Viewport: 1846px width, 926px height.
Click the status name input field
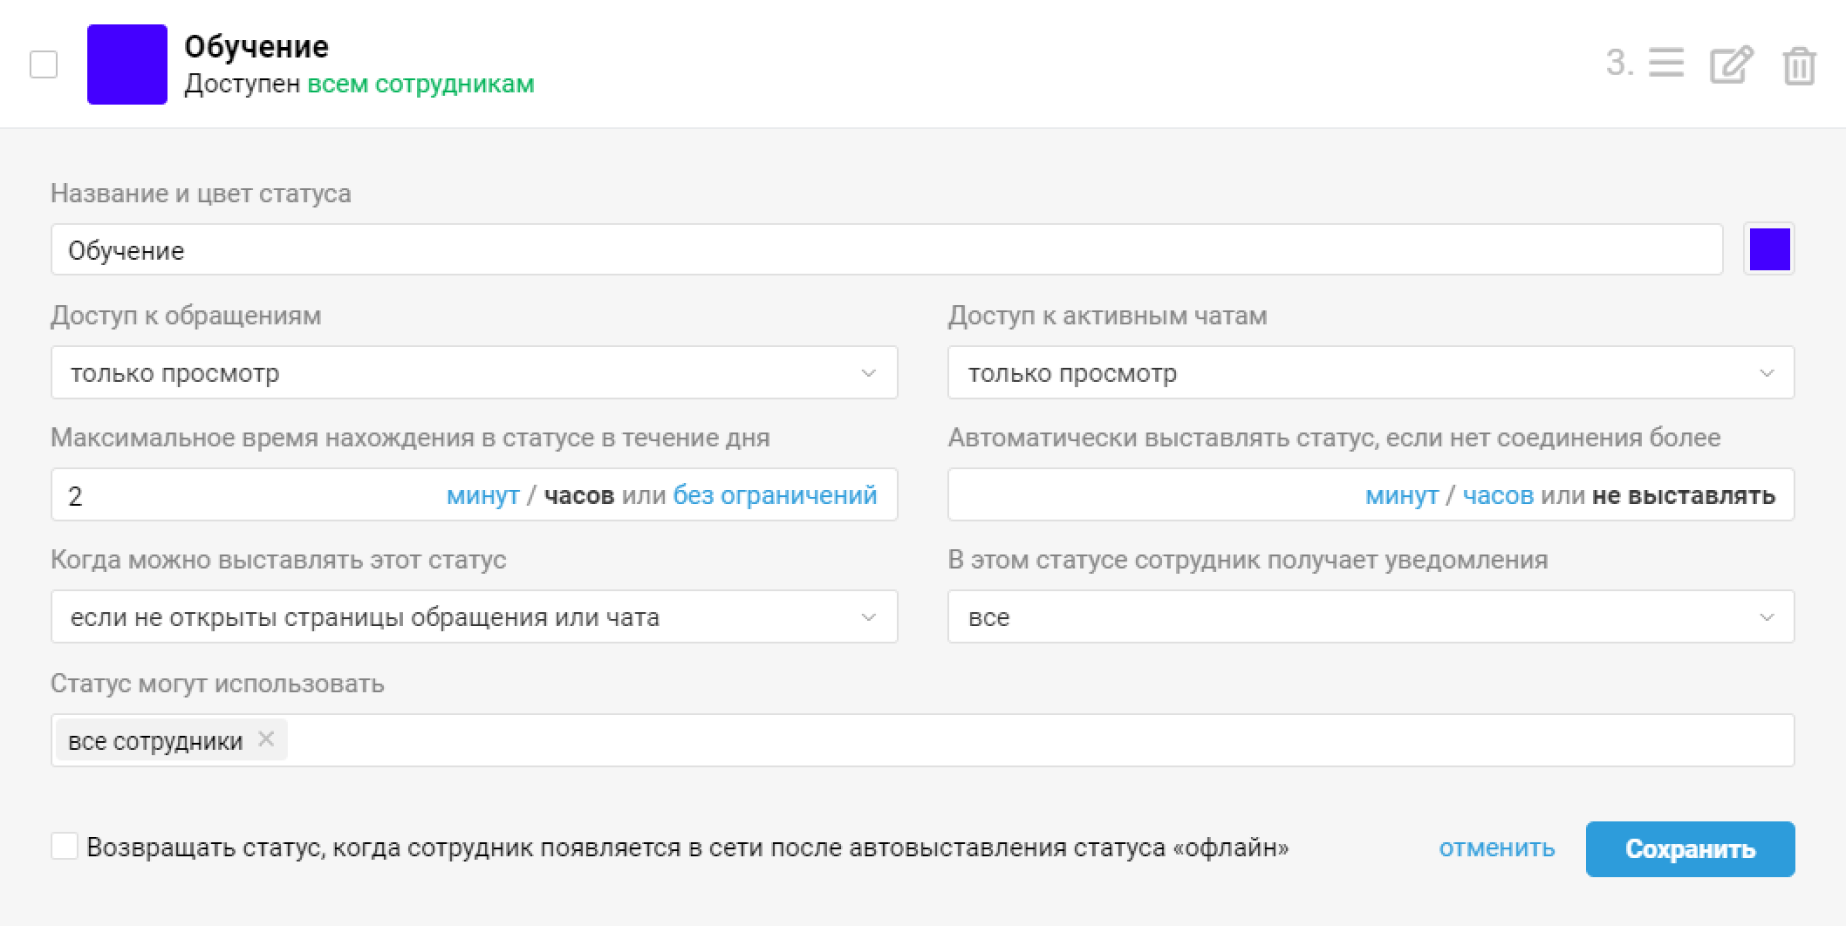point(887,249)
